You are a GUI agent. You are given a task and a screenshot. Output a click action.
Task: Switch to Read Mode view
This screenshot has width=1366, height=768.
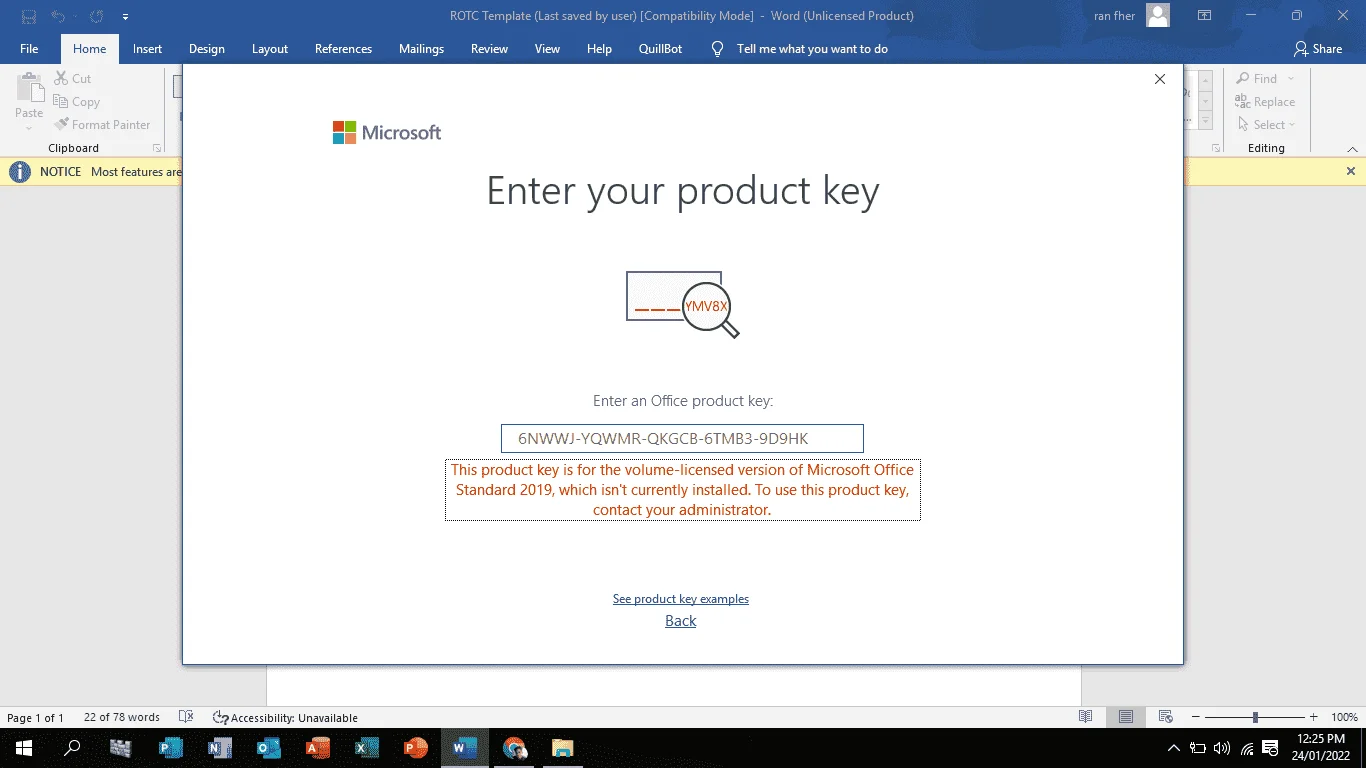(1086, 717)
